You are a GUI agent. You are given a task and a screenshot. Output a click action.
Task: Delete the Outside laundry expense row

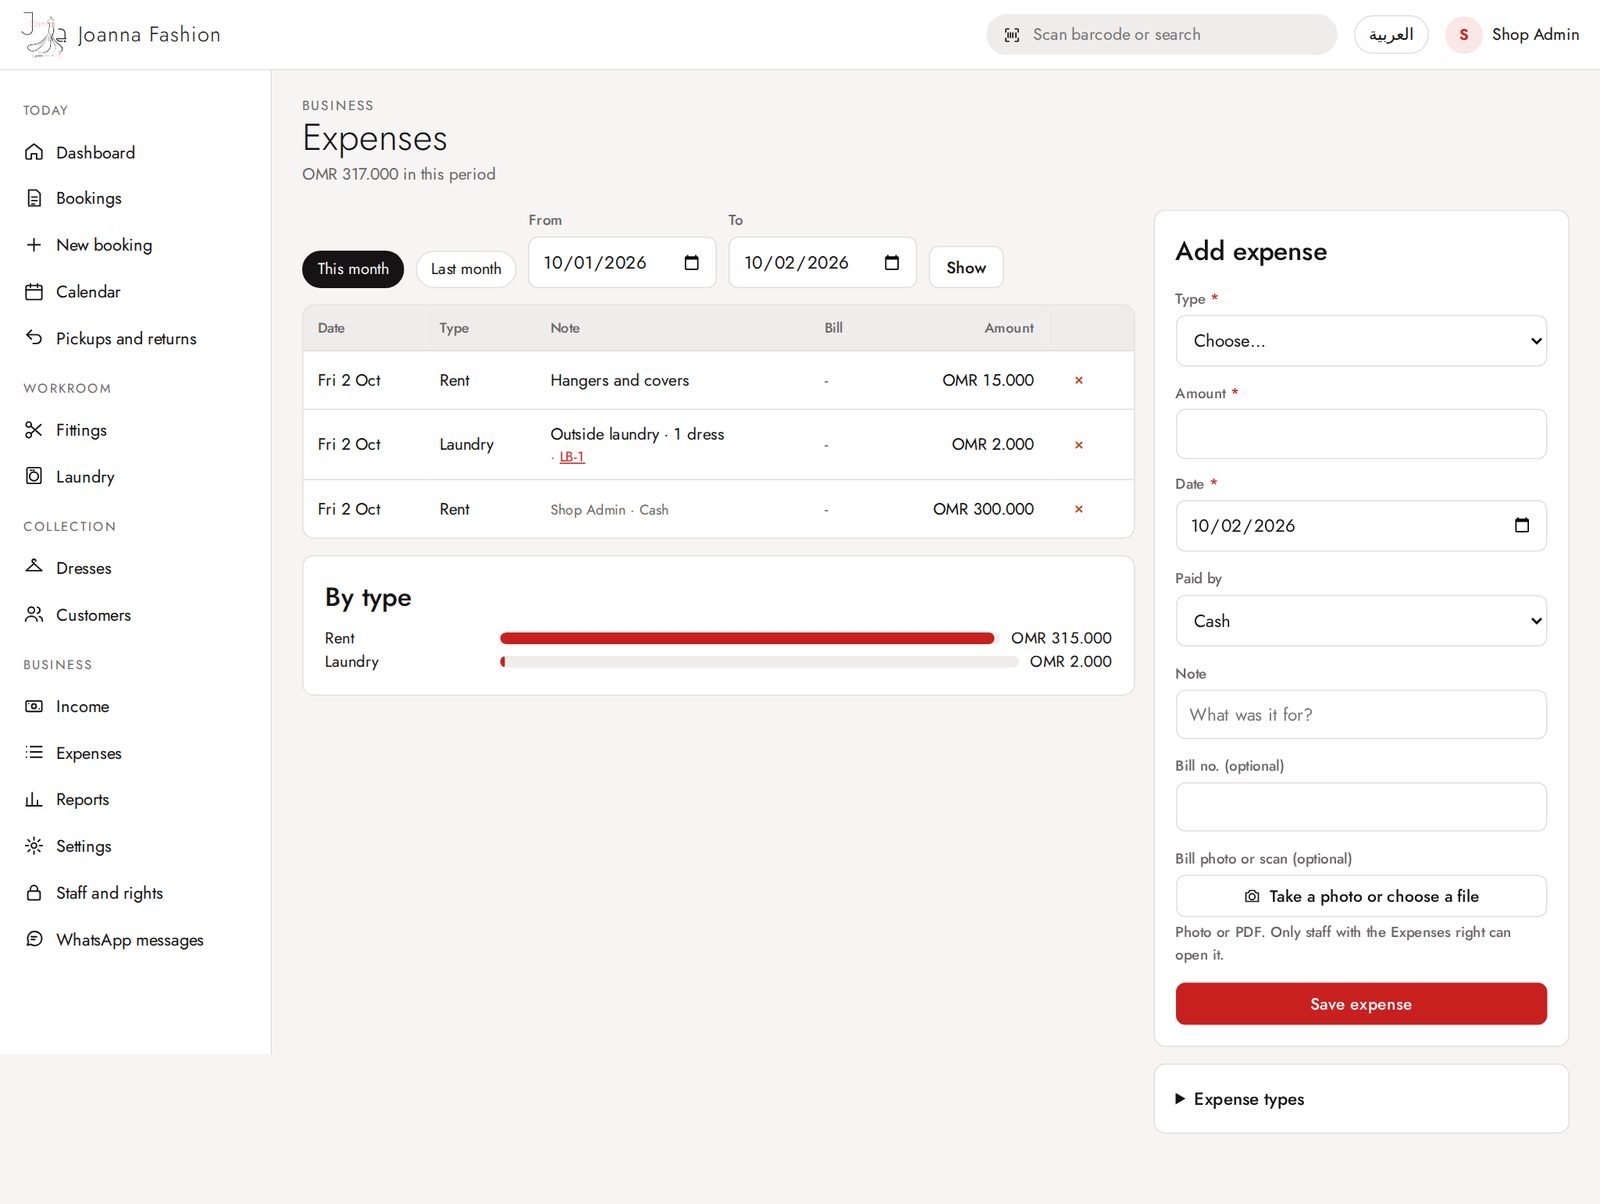coord(1079,445)
